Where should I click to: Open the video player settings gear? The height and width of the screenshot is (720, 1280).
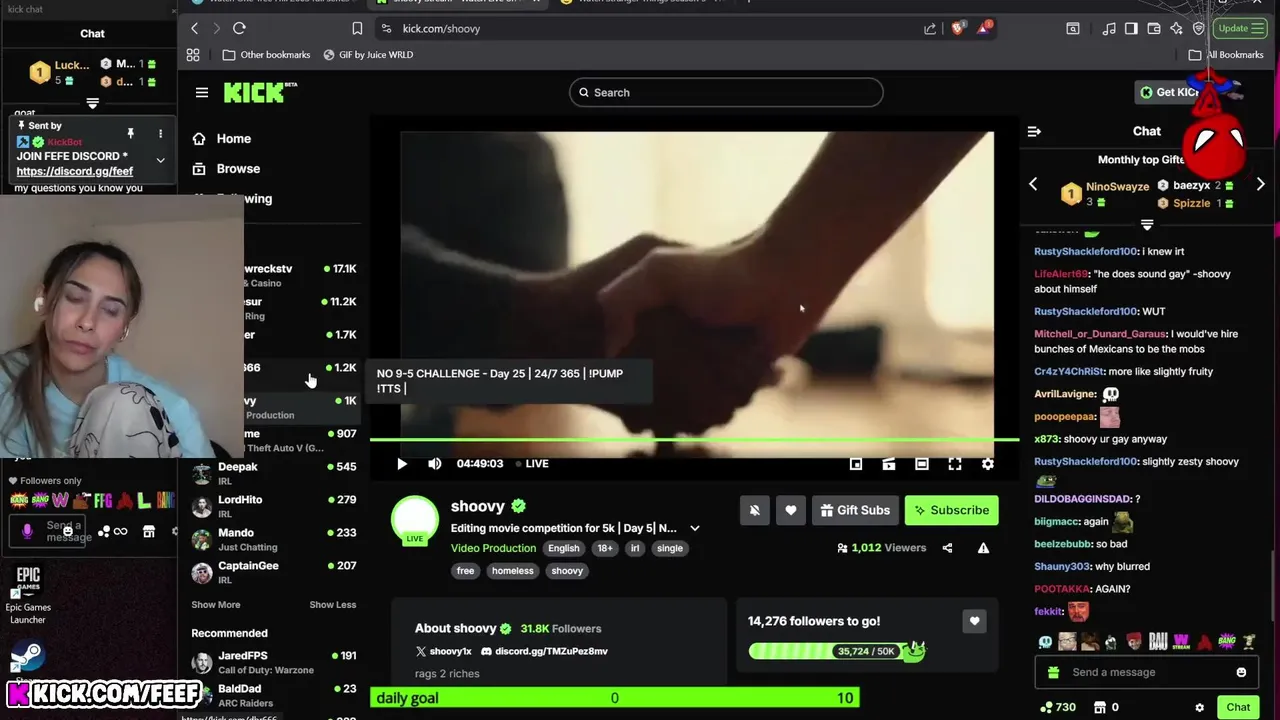(x=988, y=464)
